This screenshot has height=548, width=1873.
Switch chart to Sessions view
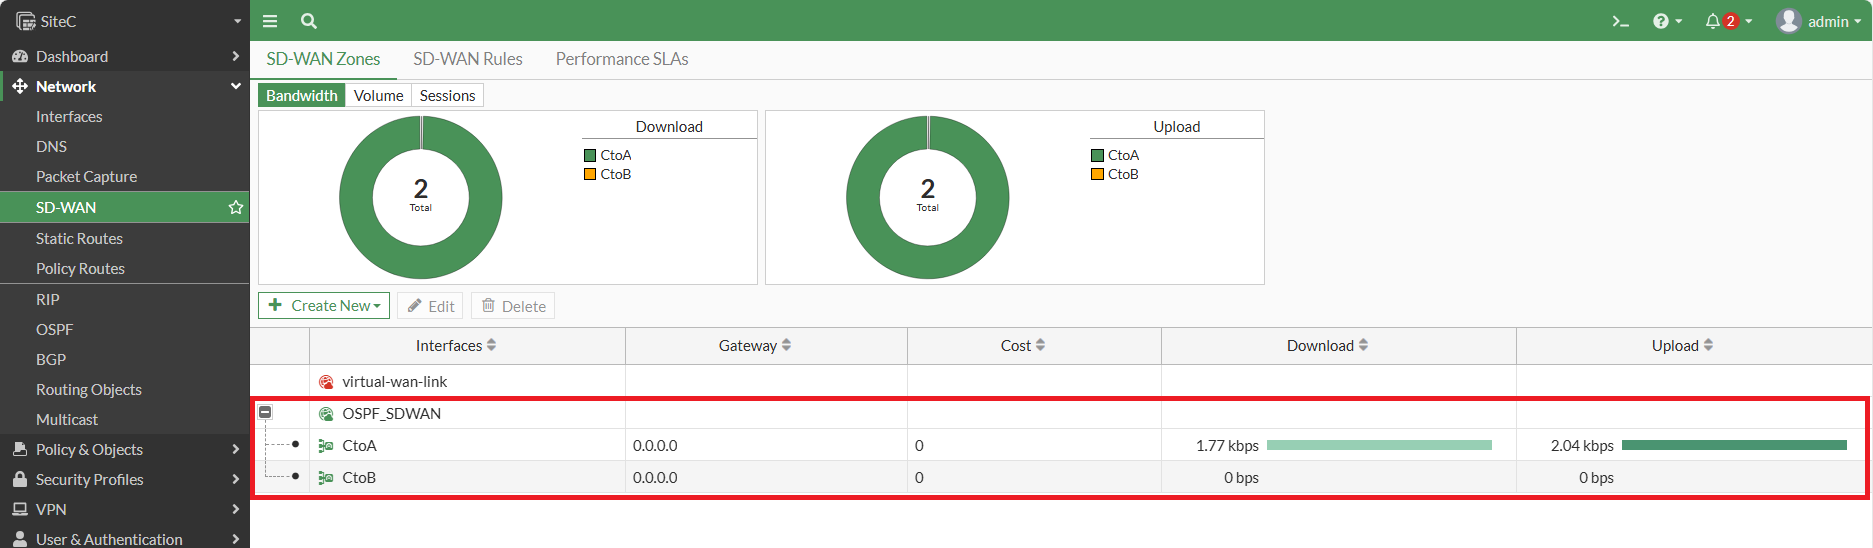(x=447, y=95)
